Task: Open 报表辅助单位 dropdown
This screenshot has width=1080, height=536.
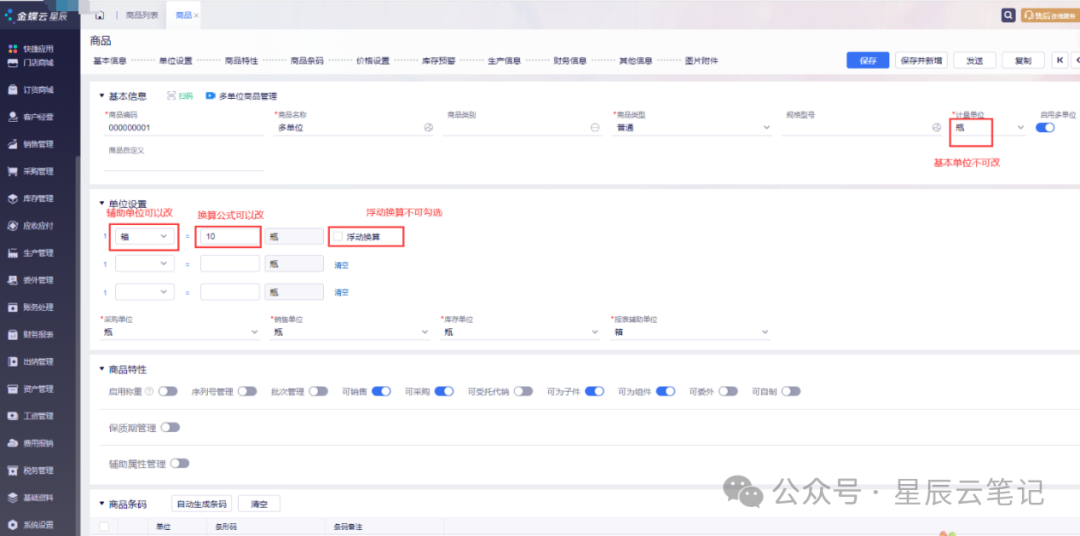Action: [690, 332]
